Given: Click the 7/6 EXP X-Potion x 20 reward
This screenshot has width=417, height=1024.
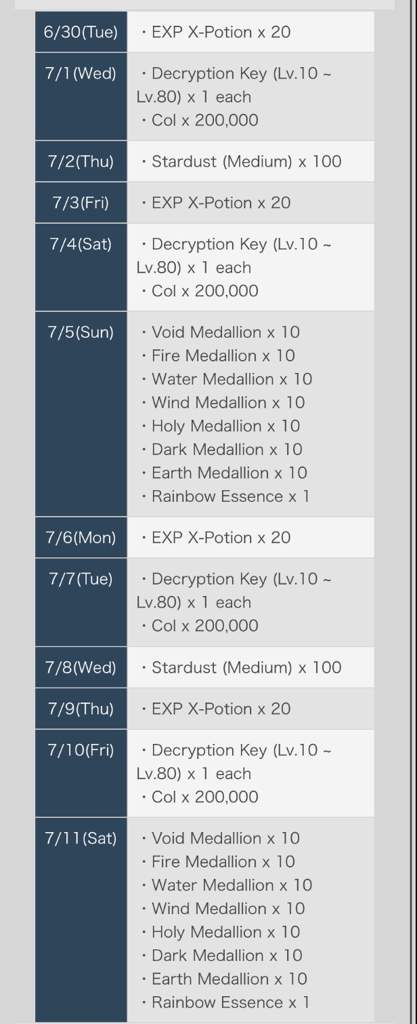Looking at the screenshot, I should click(216, 537).
